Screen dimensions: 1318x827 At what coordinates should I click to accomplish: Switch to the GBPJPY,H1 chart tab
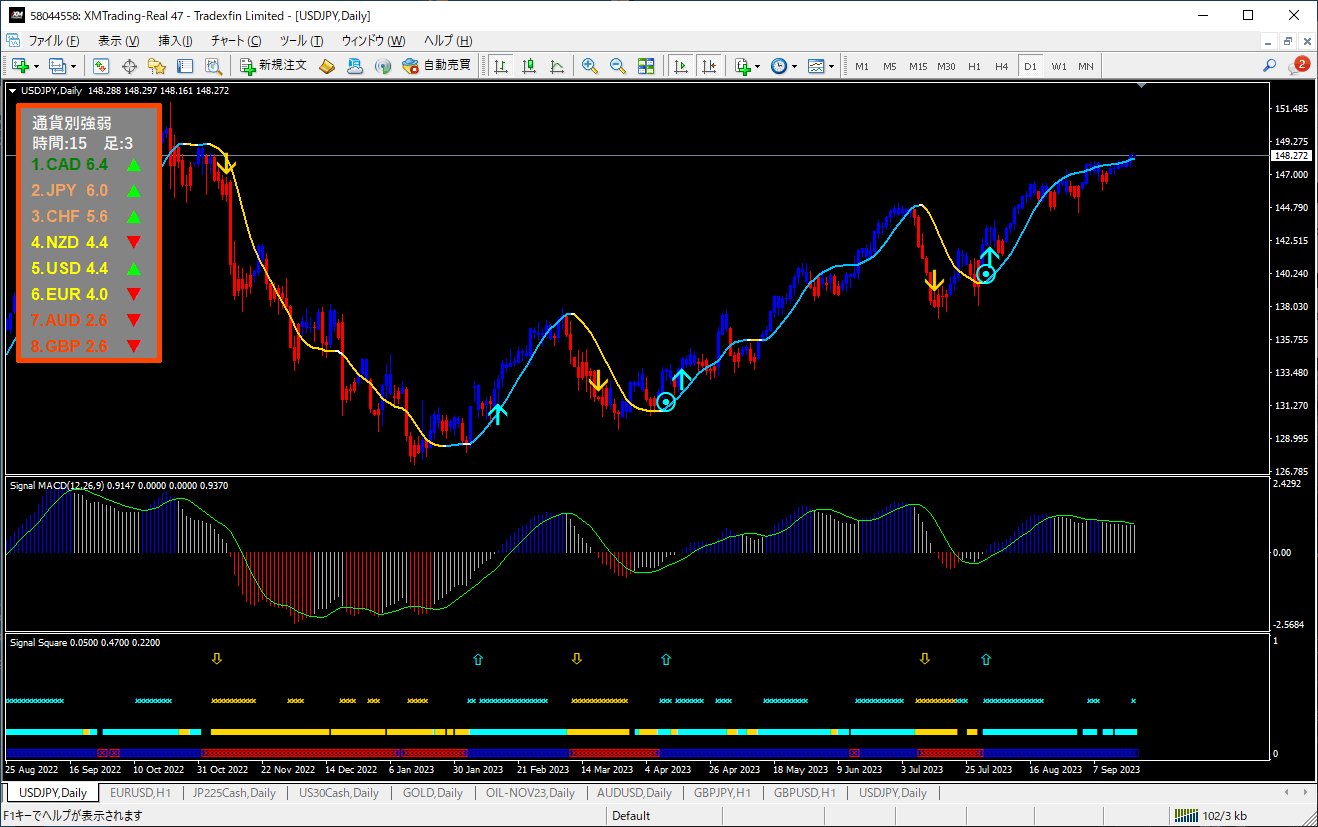pos(723,793)
